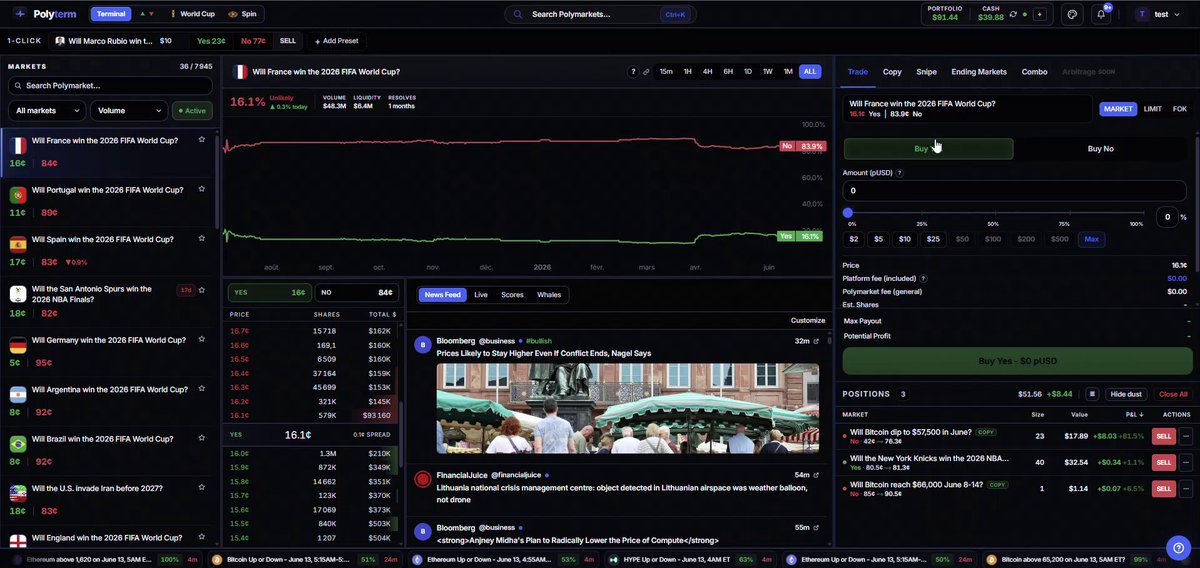The height and width of the screenshot is (568, 1200).
Task: Open the notifications bell
Action: (x=1101, y=15)
